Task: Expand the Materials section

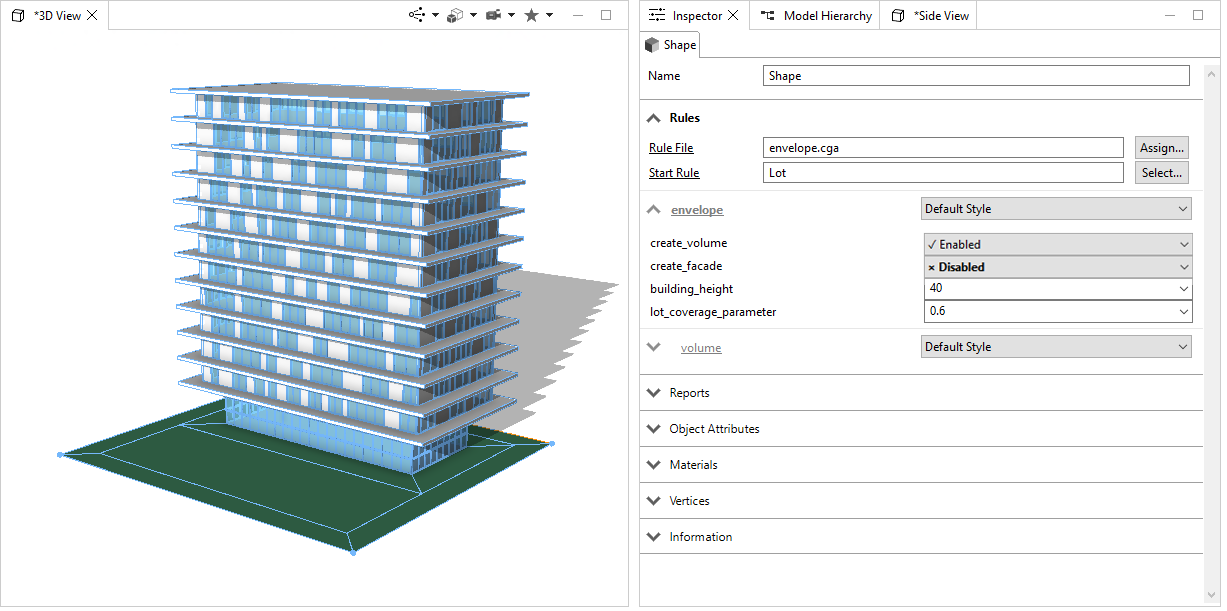Action: click(x=653, y=464)
